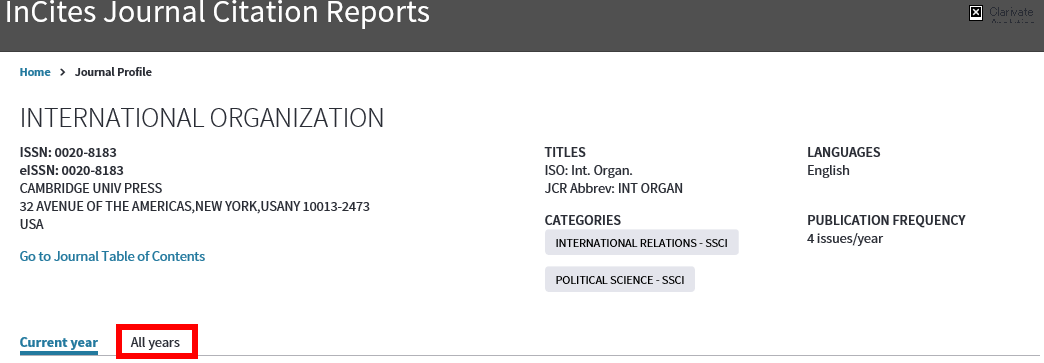1044x363 pixels.
Task: Click the Clarivate Analytics logo text
Action: click(x=1011, y=15)
